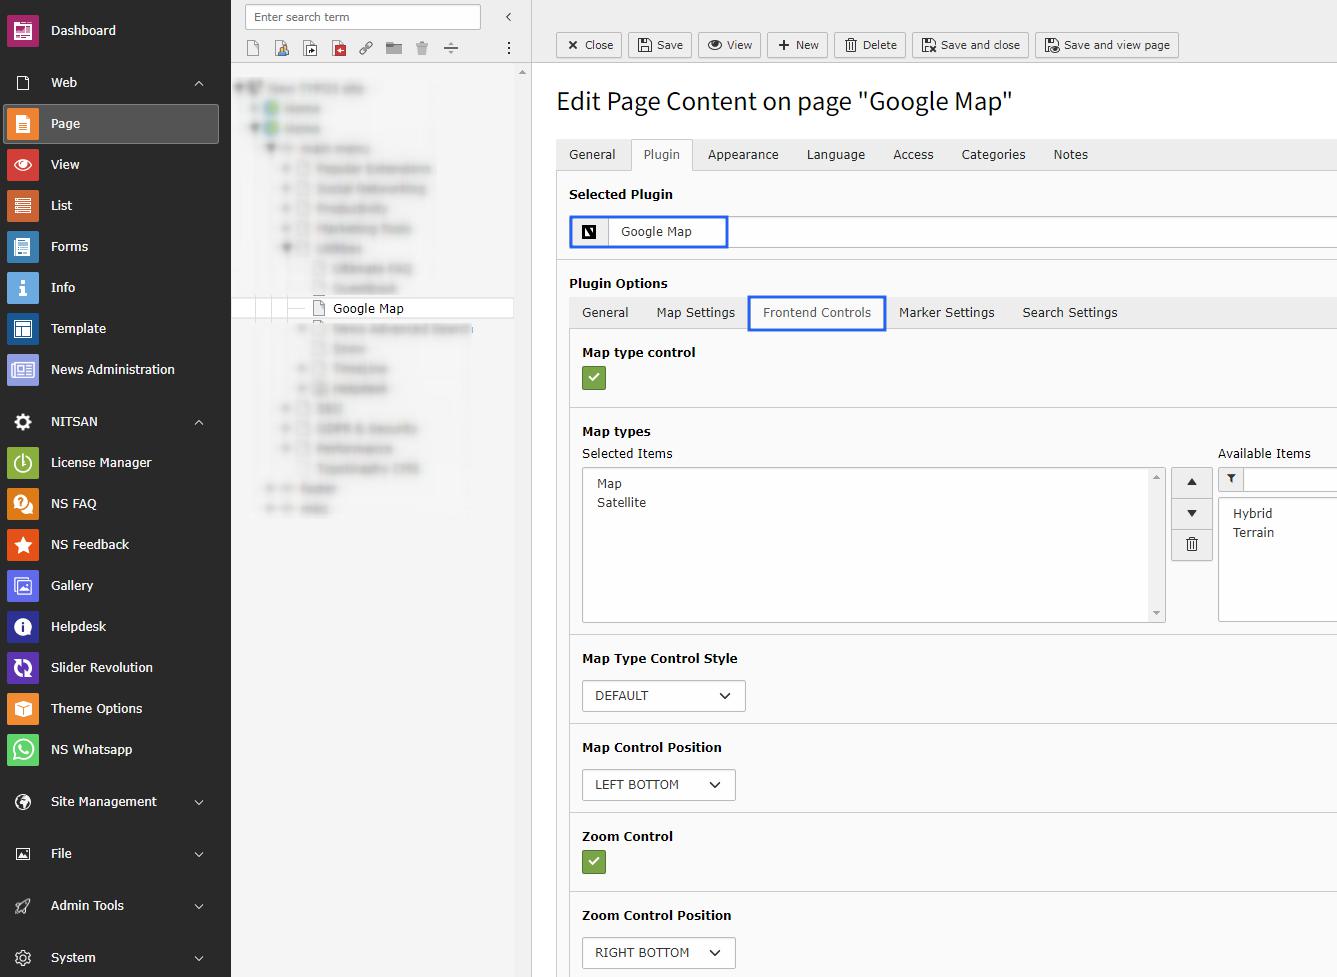Focus the page tree search field

[363, 17]
